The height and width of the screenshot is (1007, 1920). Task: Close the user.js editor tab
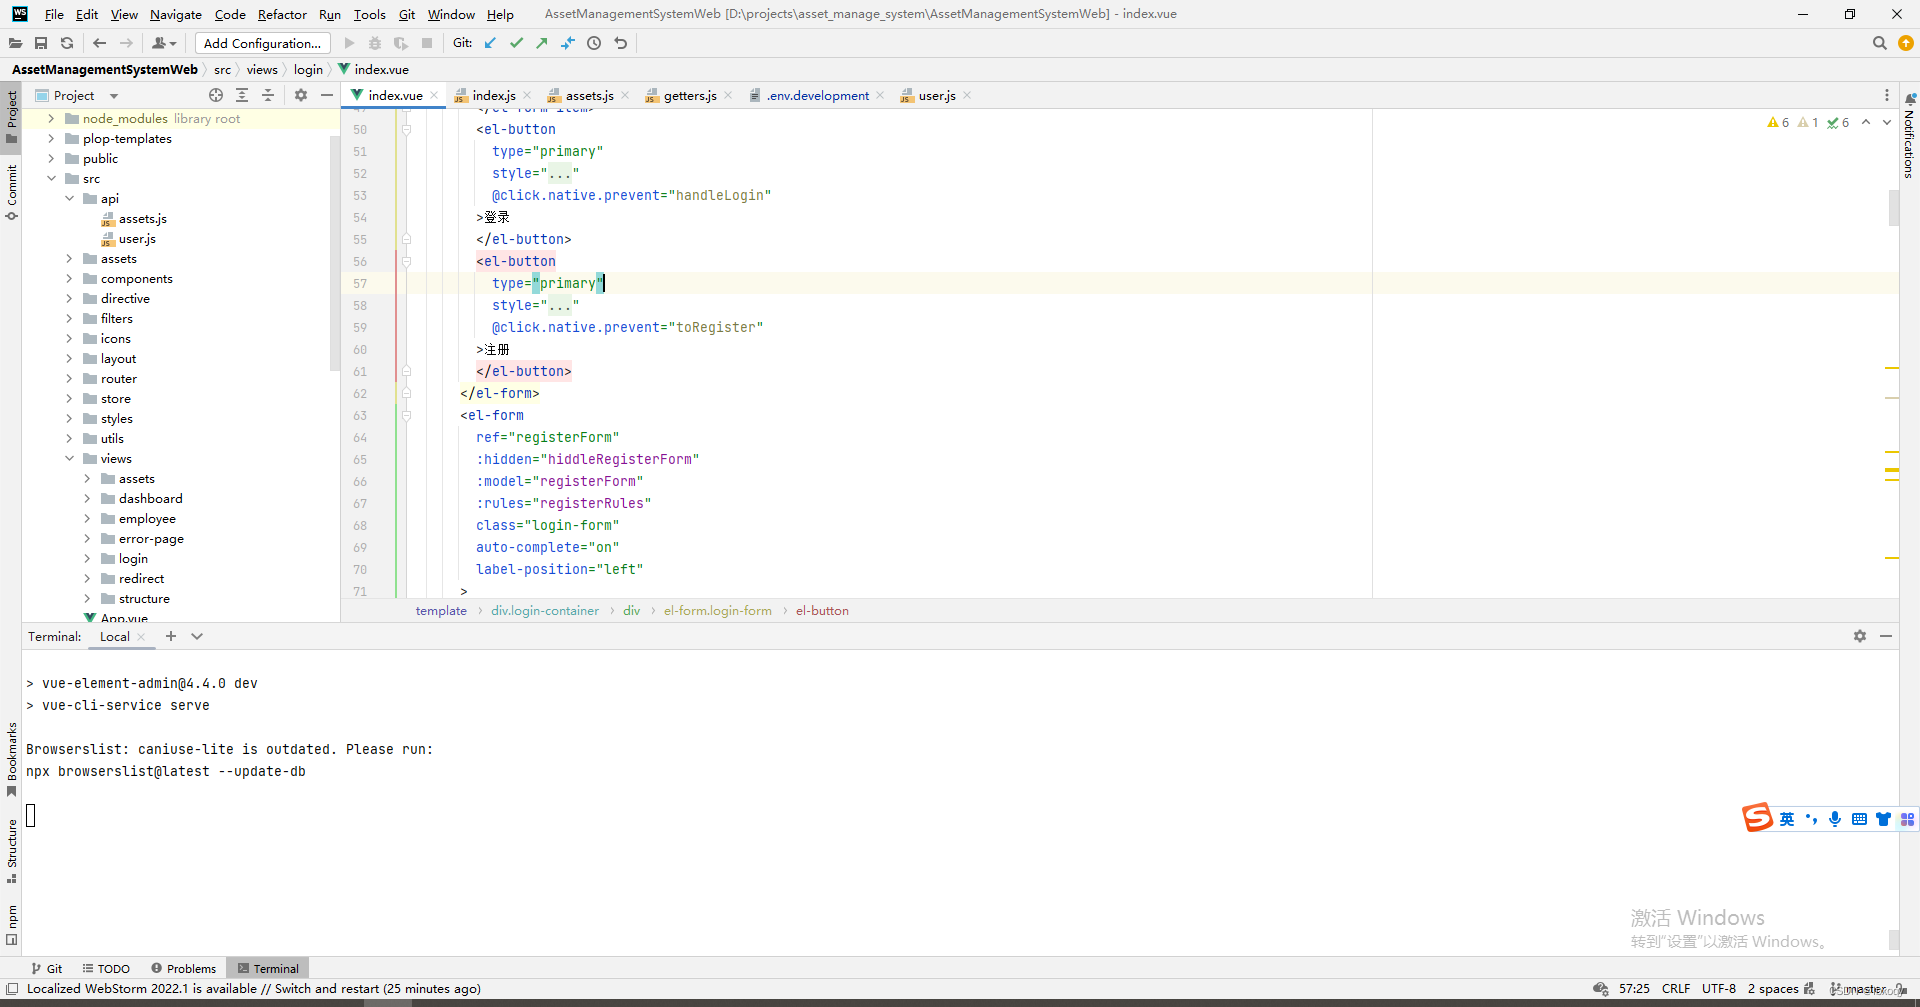click(967, 95)
